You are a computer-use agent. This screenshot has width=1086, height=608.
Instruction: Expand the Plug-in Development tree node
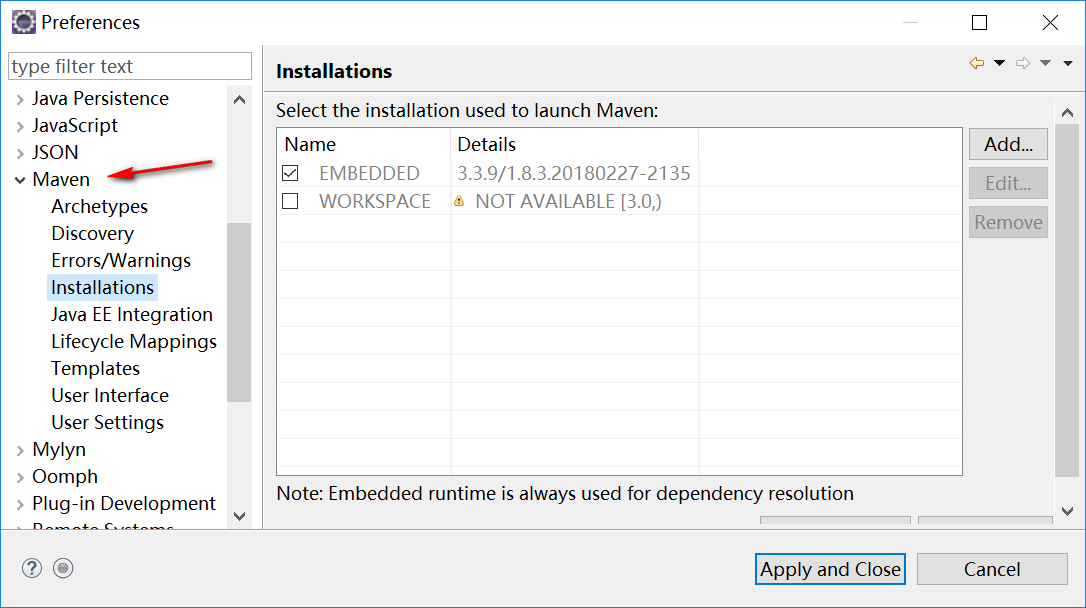[20, 504]
